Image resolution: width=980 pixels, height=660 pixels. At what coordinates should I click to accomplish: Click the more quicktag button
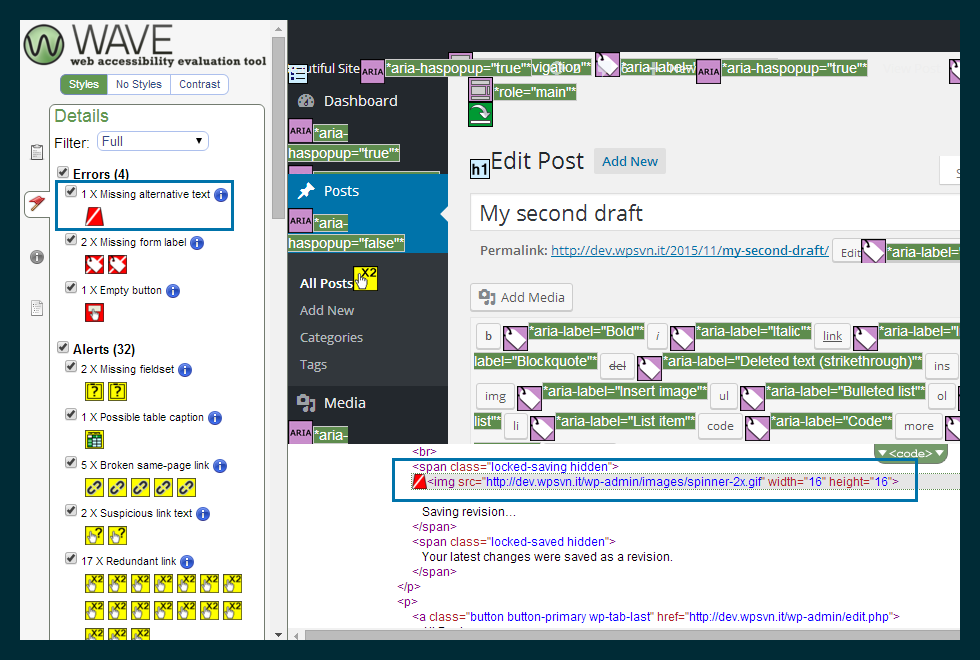pos(919,426)
